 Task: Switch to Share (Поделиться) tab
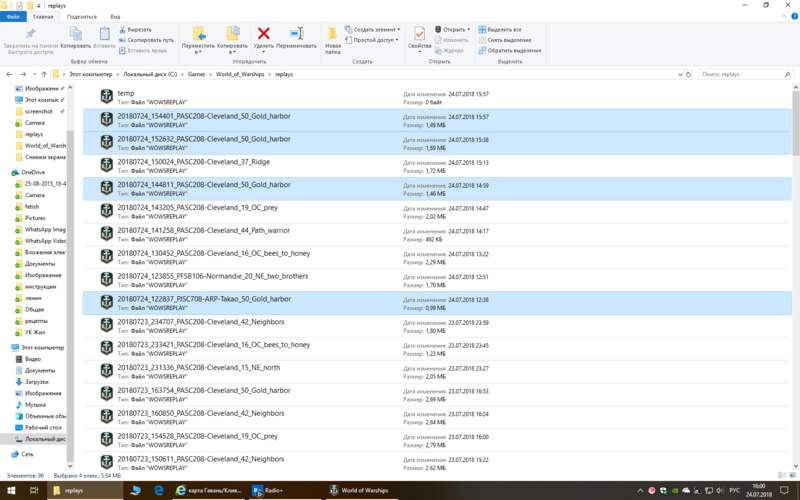click(x=82, y=17)
